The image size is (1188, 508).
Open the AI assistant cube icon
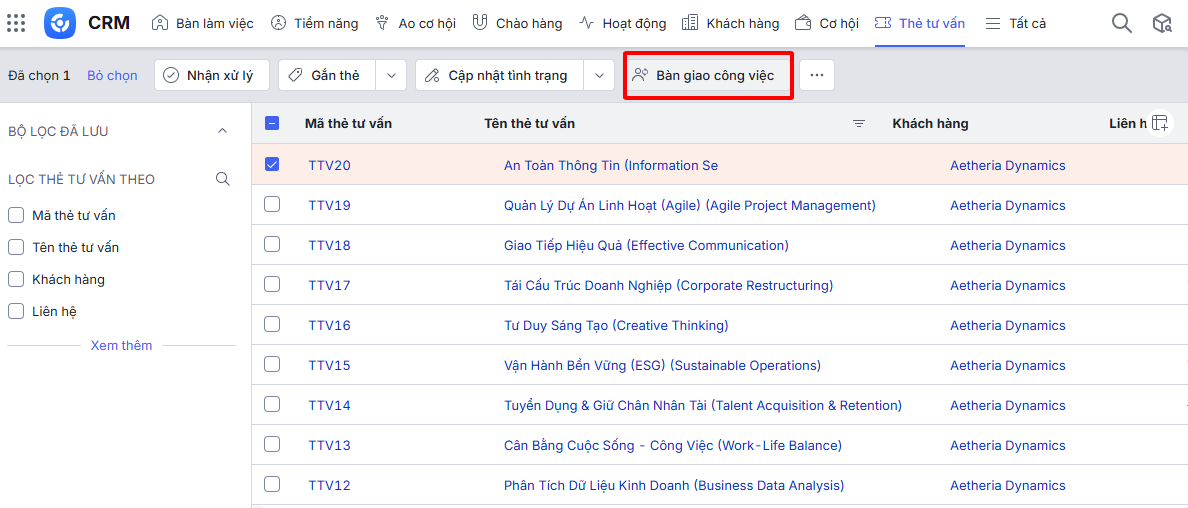tap(1161, 23)
